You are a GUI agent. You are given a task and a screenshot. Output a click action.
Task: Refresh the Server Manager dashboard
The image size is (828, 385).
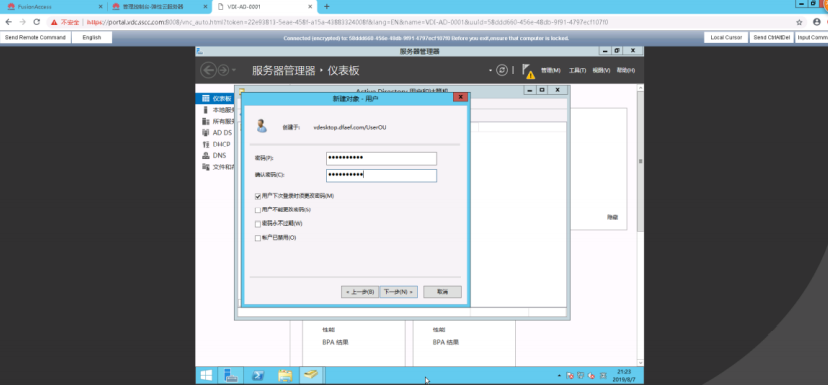pyautogui.click(x=502, y=70)
